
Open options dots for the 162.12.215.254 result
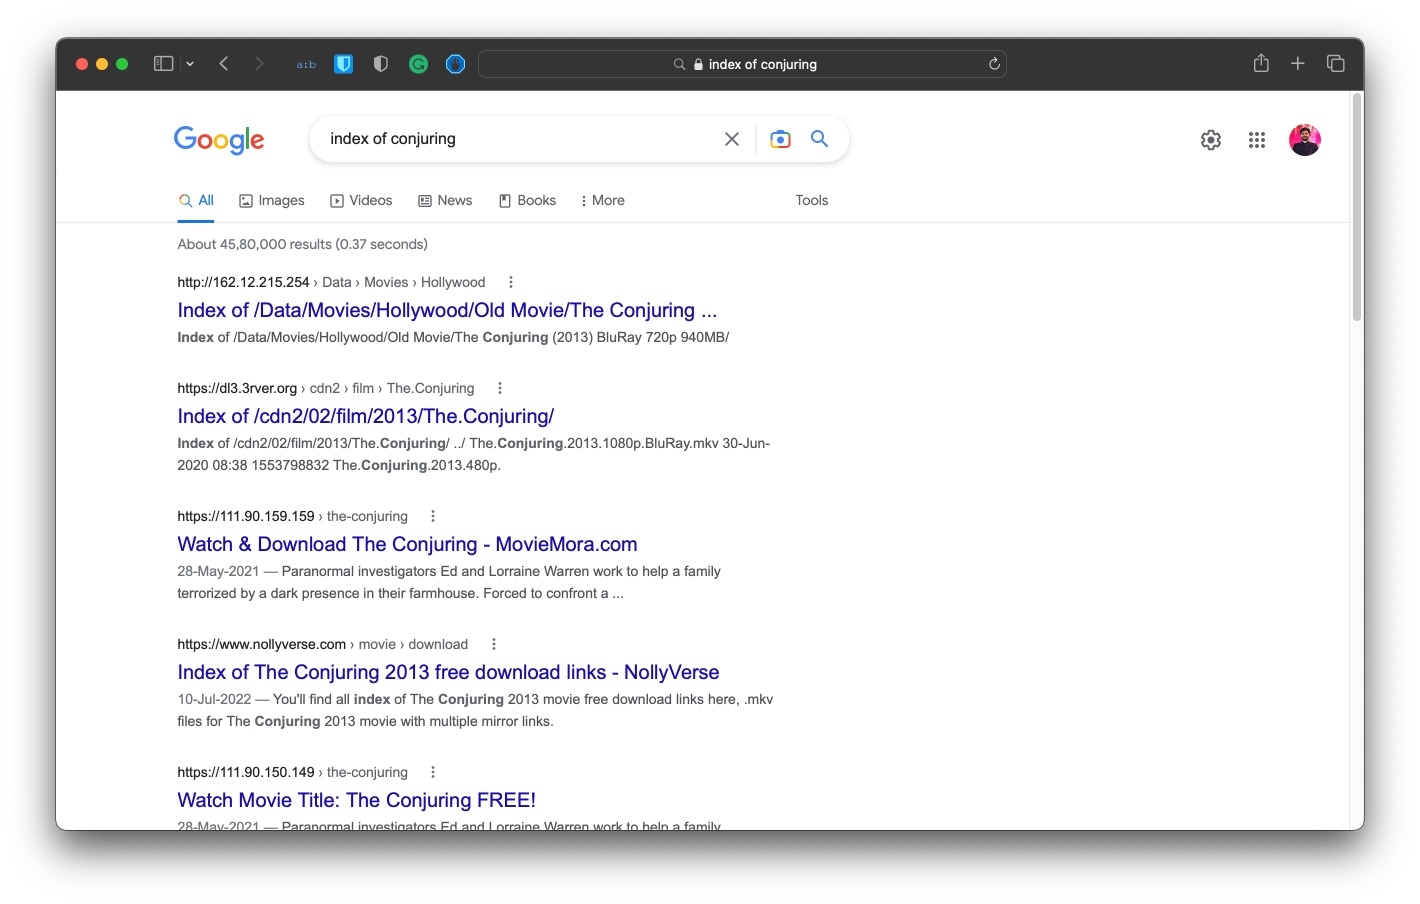pos(511,282)
